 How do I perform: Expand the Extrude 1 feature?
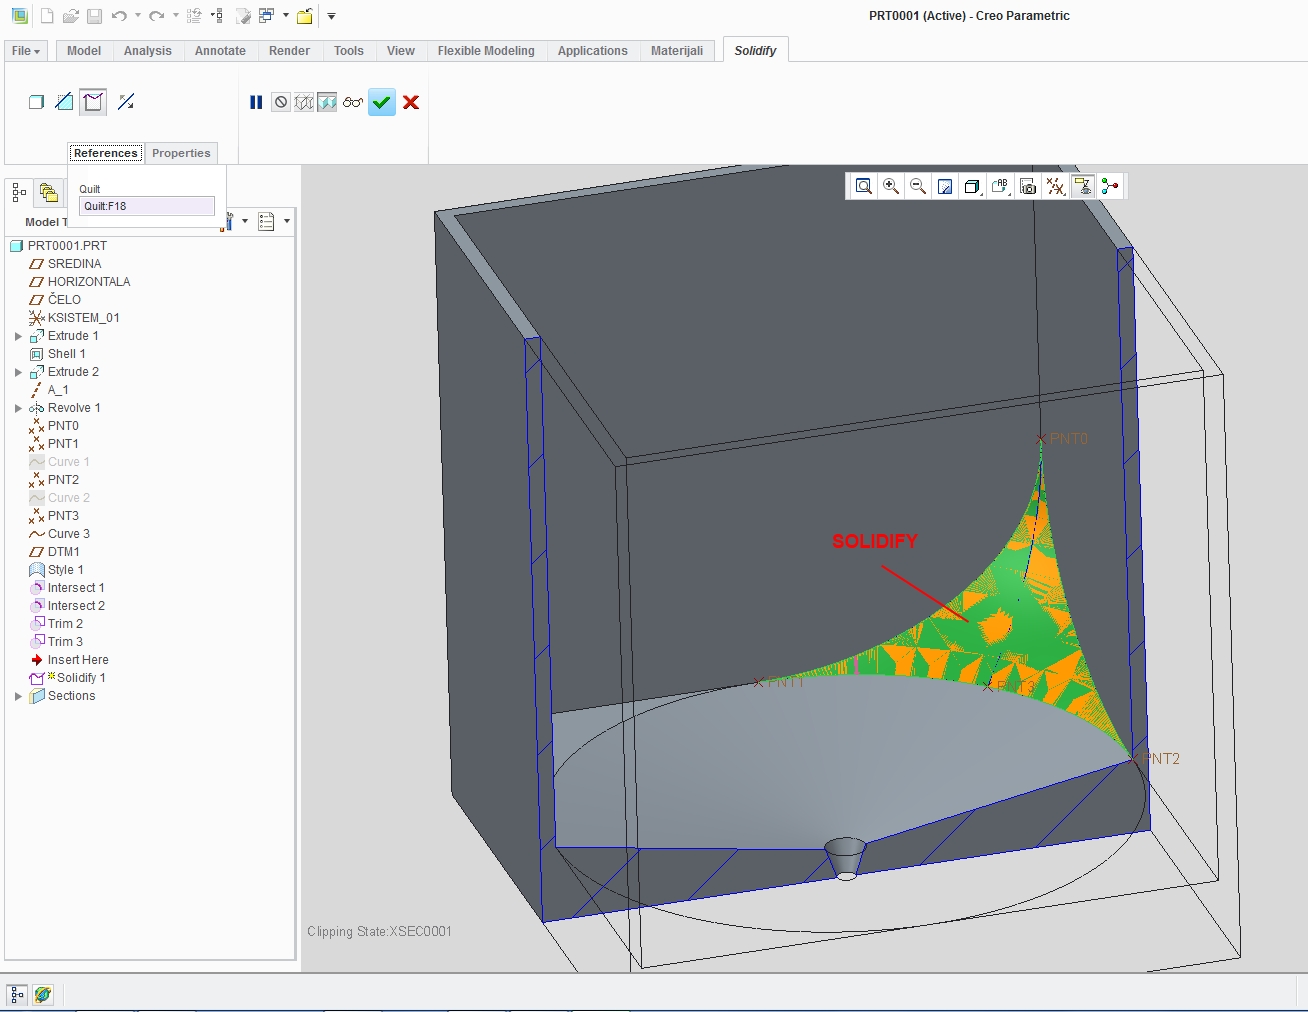[x=18, y=336]
